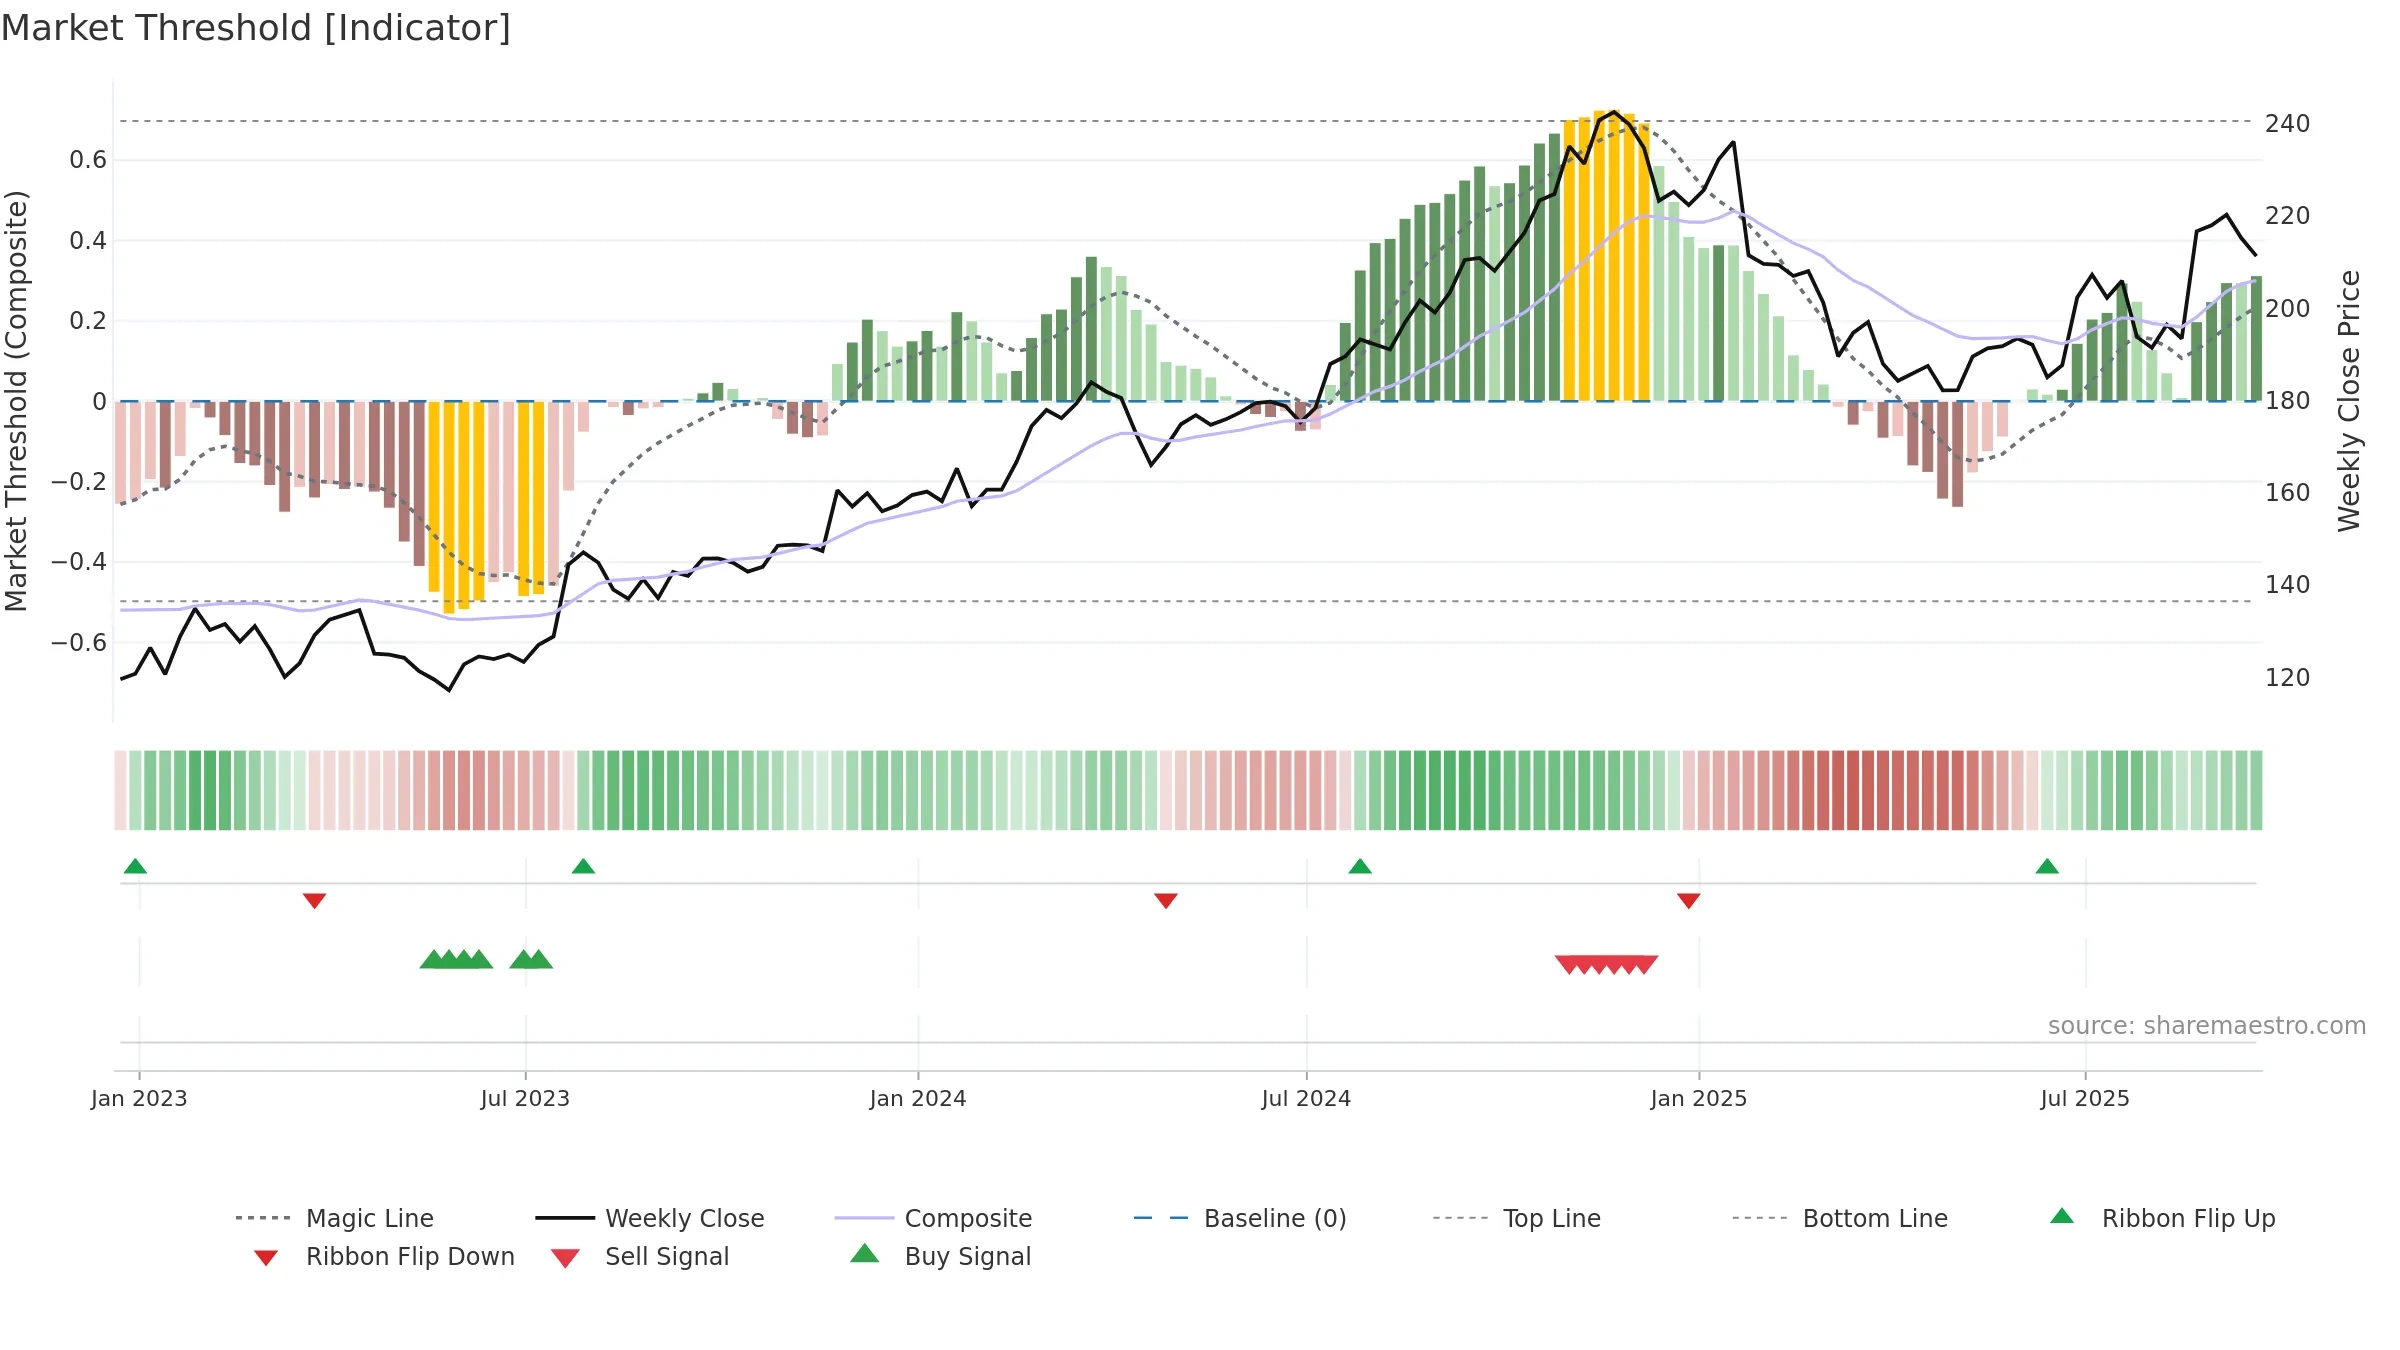
Task: Click the 180 price axis label
Action: click(2288, 400)
